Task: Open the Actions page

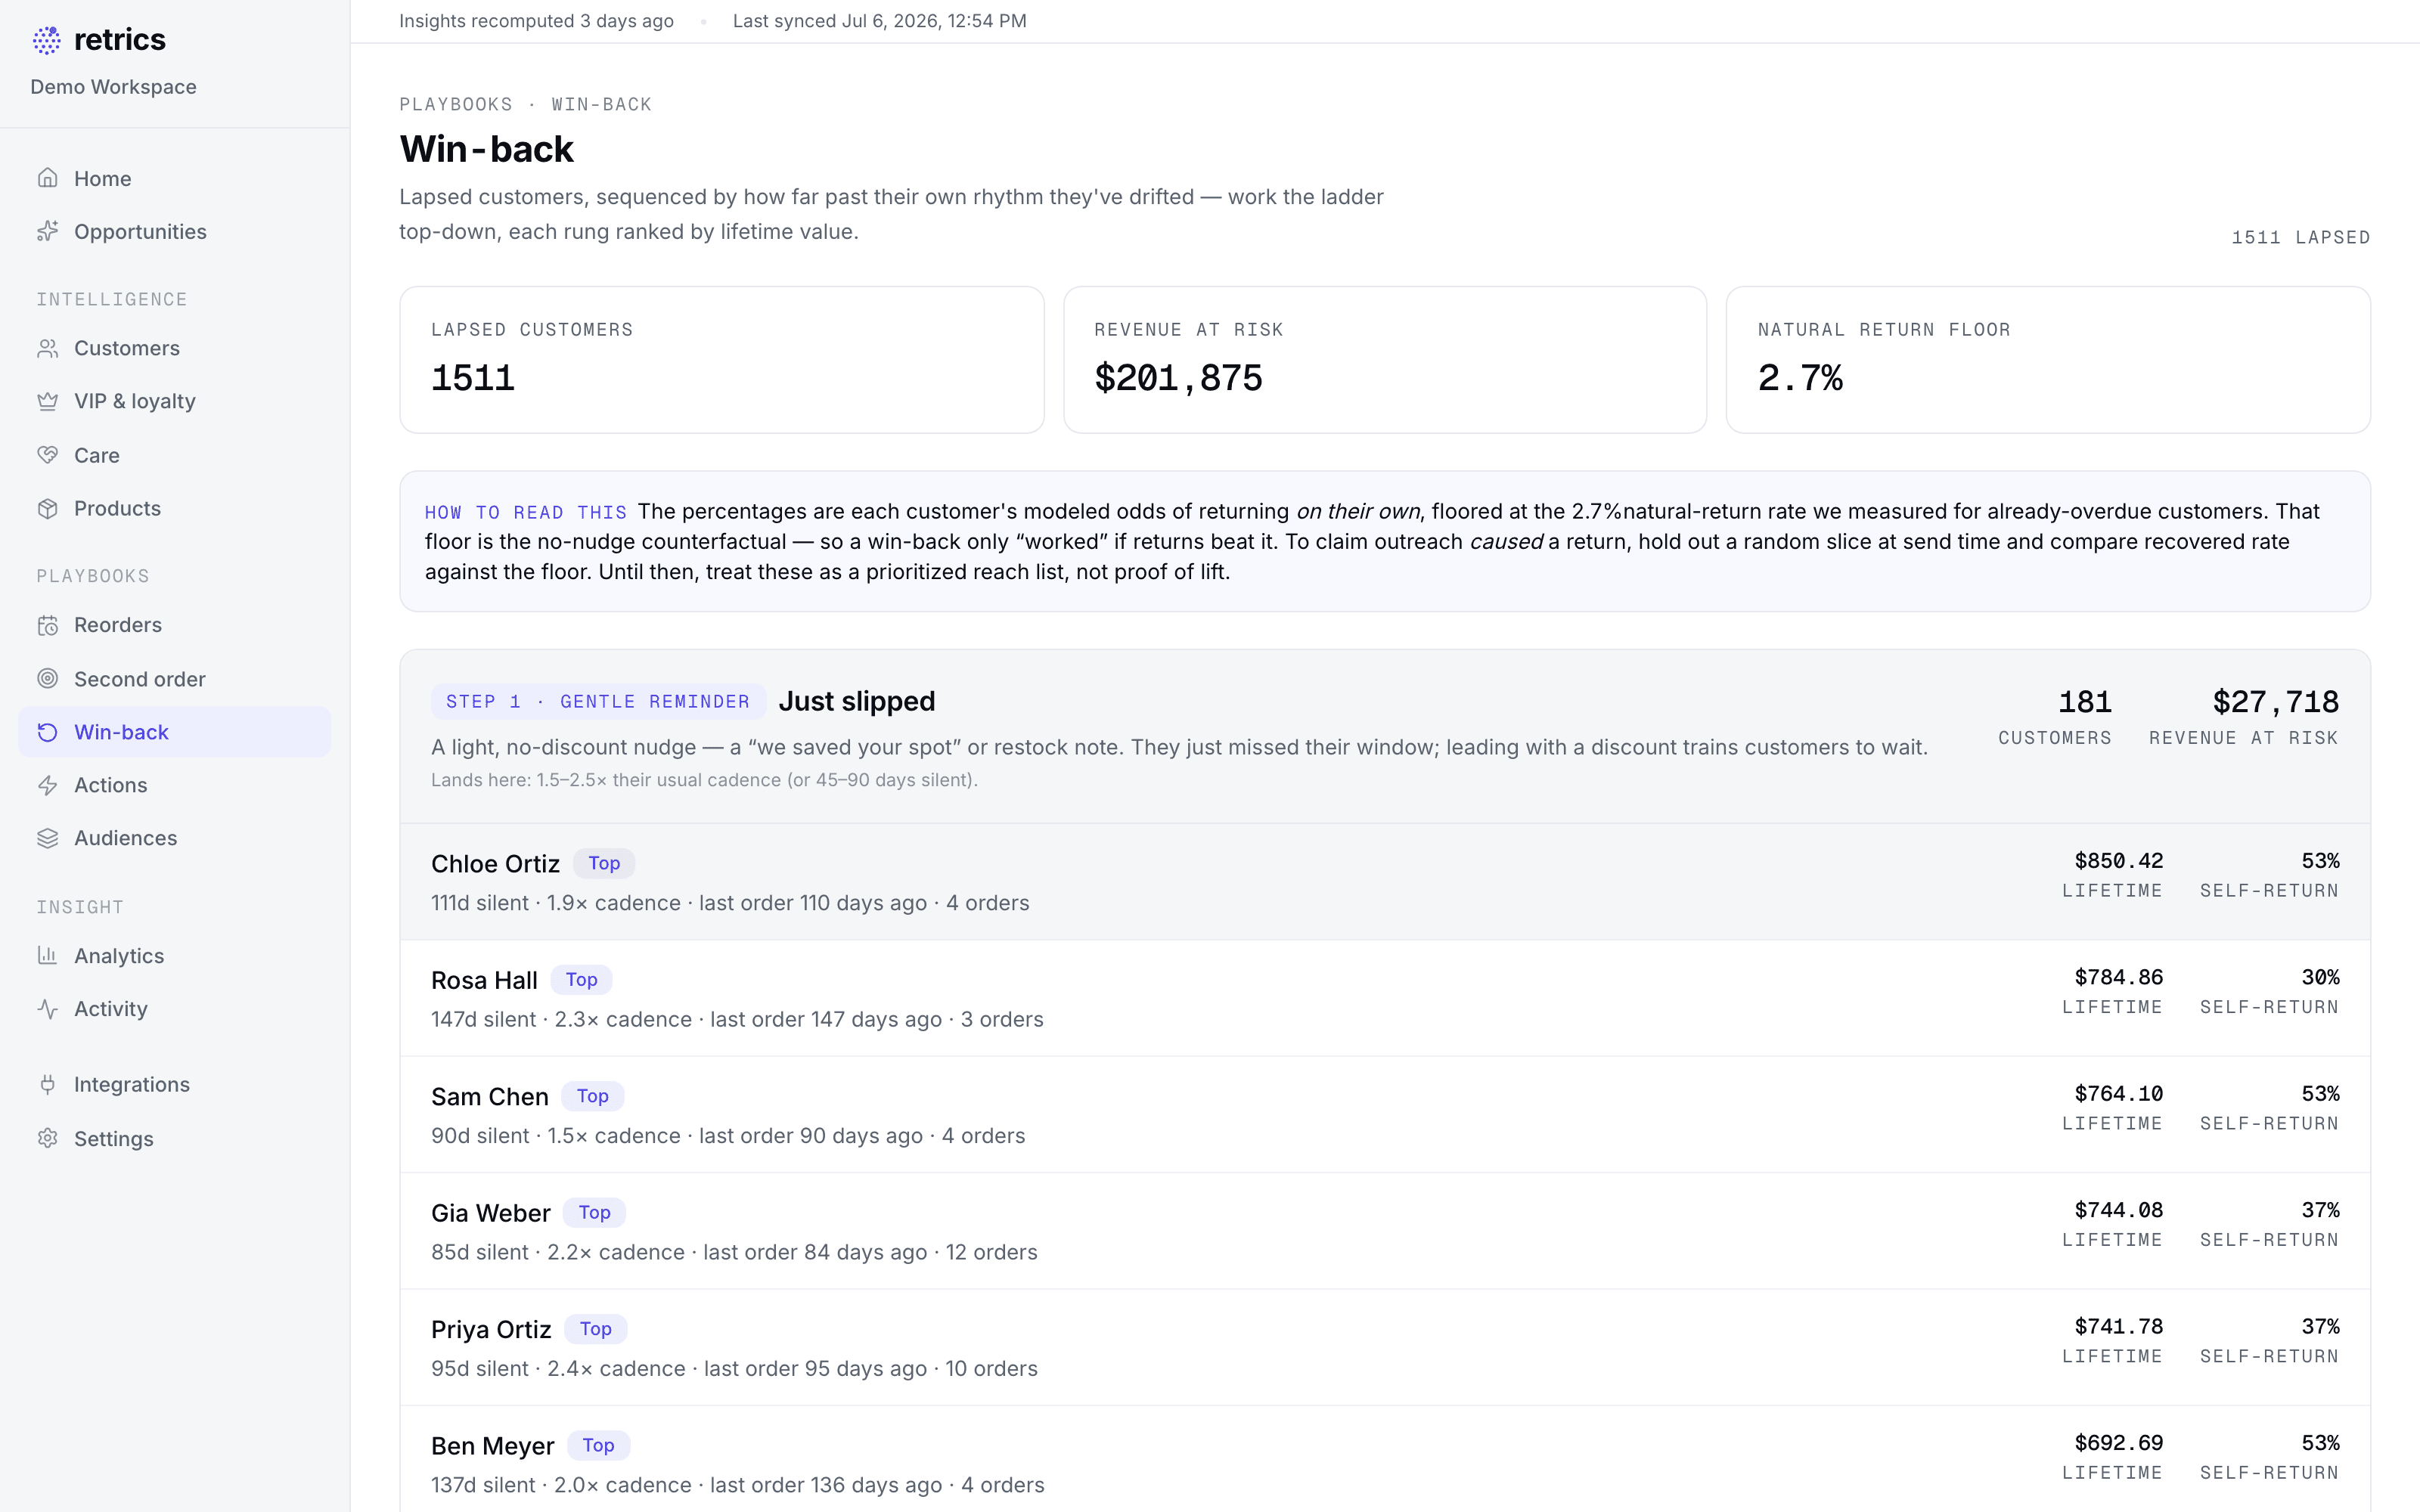Action: pyautogui.click(x=174, y=785)
